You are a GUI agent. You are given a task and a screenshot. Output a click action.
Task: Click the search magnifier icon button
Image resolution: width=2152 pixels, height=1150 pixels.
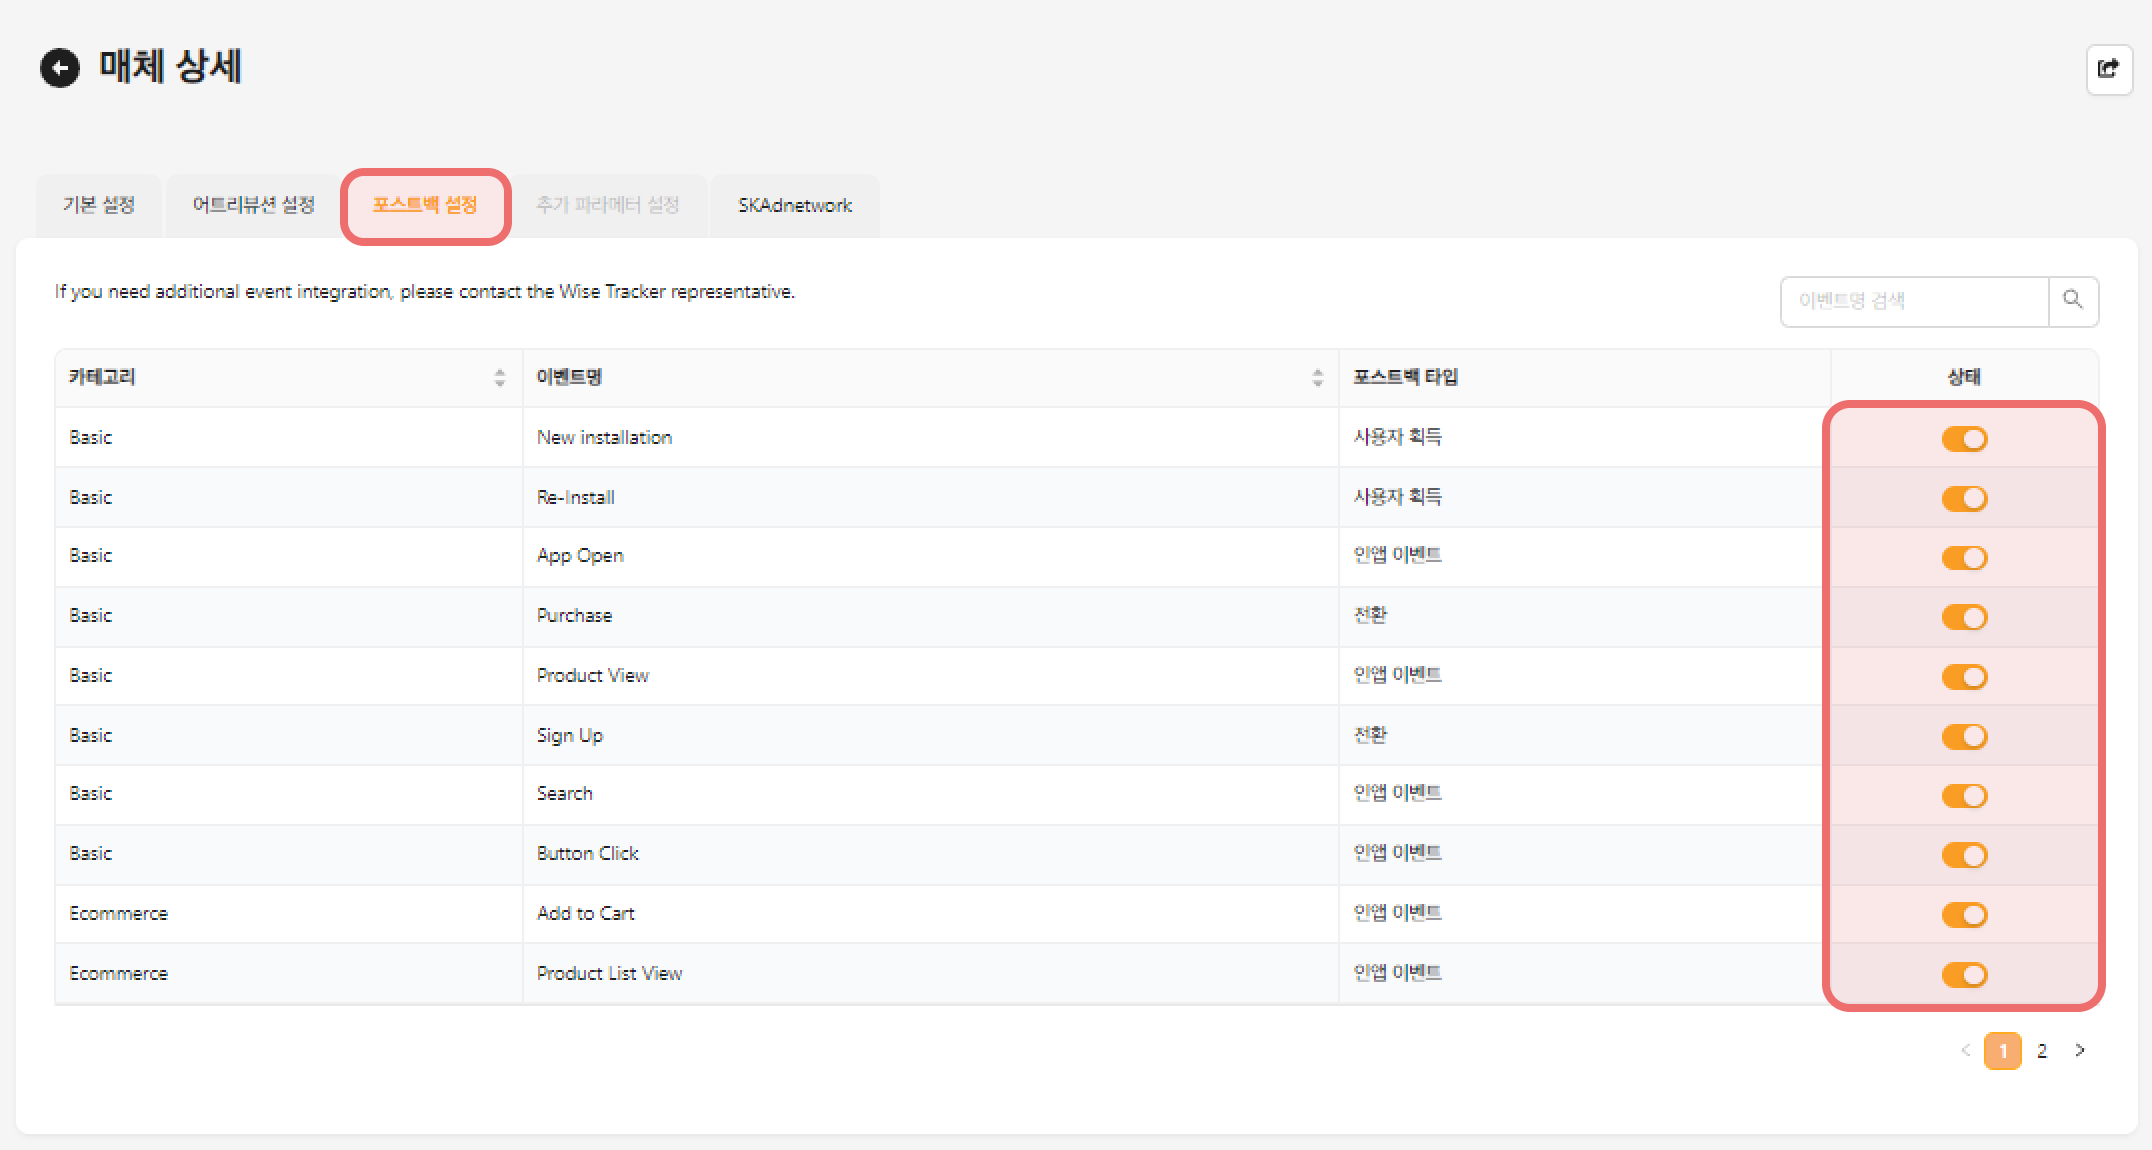[2073, 300]
